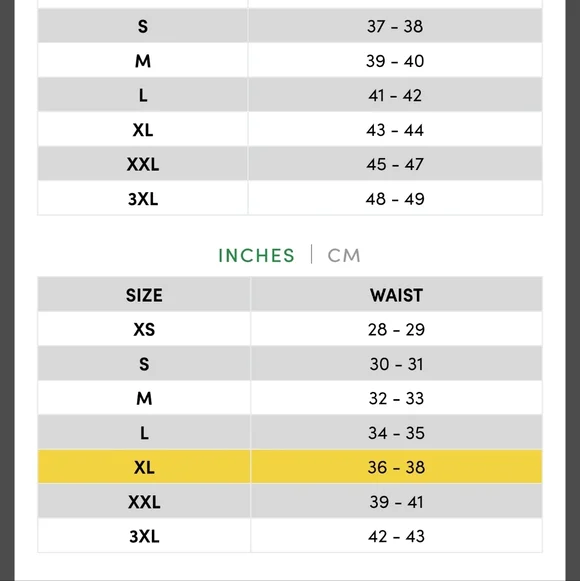Select the highlighted XL waist row
The width and height of the screenshot is (580, 581).
290,467
